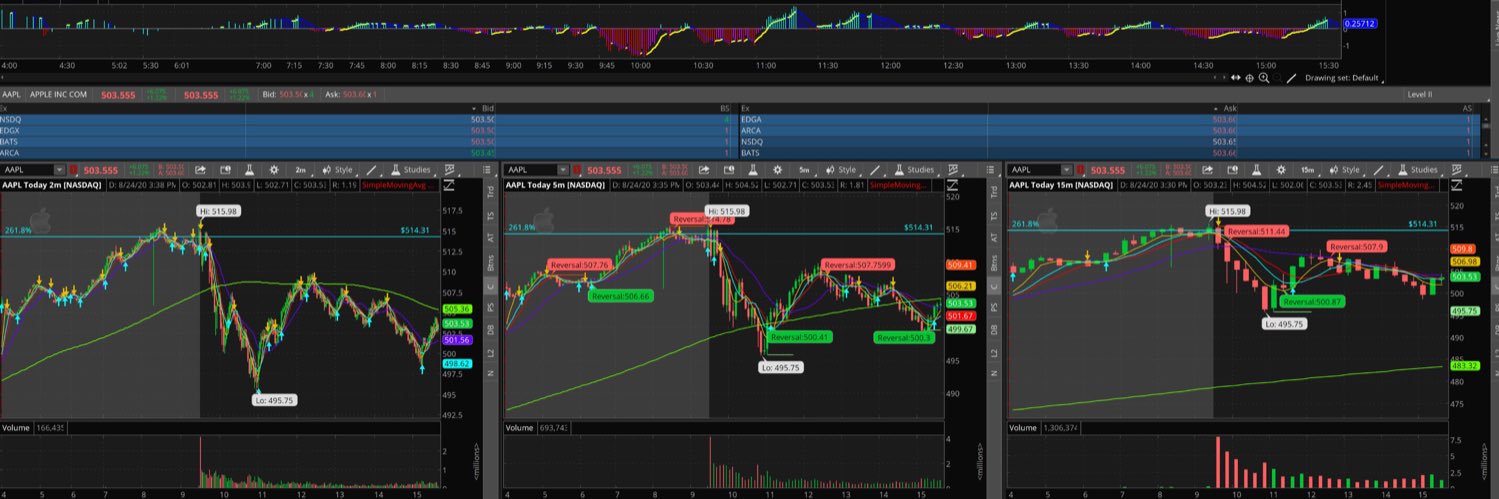Viewport: 1499px width, 499px height.
Task: Click the AAPL symbol input in the 5m chart
Action: click(x=530, y=170)
